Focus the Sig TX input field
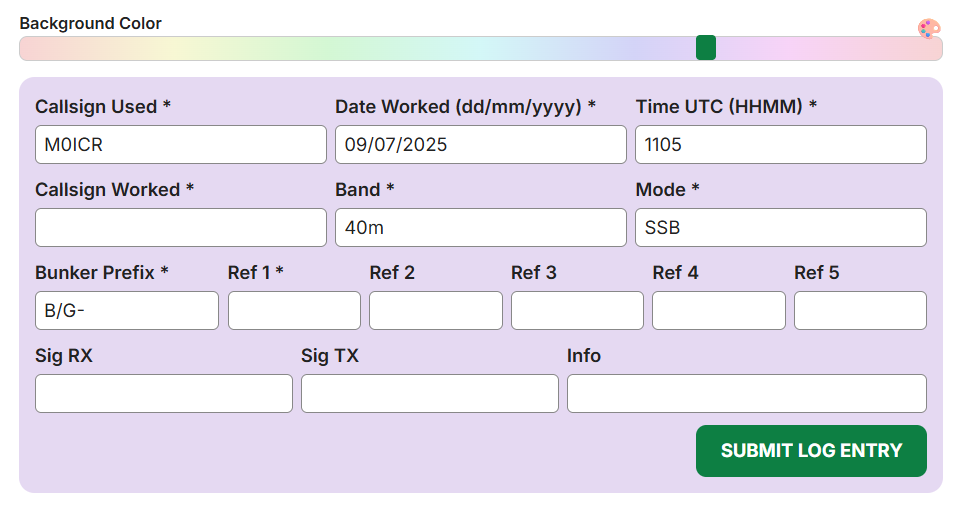 coord(429,394)
